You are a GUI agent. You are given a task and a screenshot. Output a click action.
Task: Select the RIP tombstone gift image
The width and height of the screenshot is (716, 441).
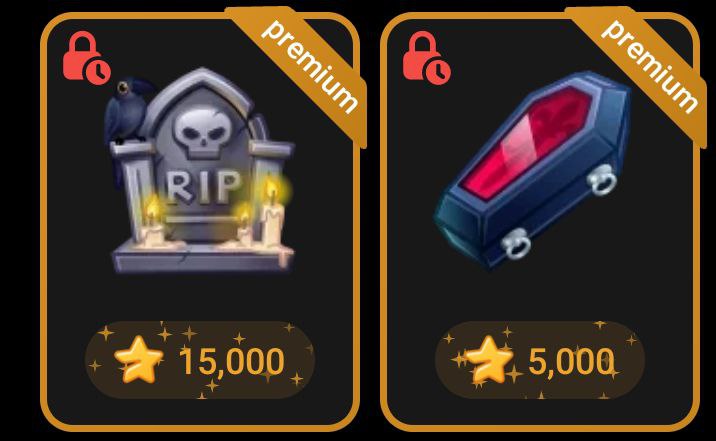pos(199,171)
